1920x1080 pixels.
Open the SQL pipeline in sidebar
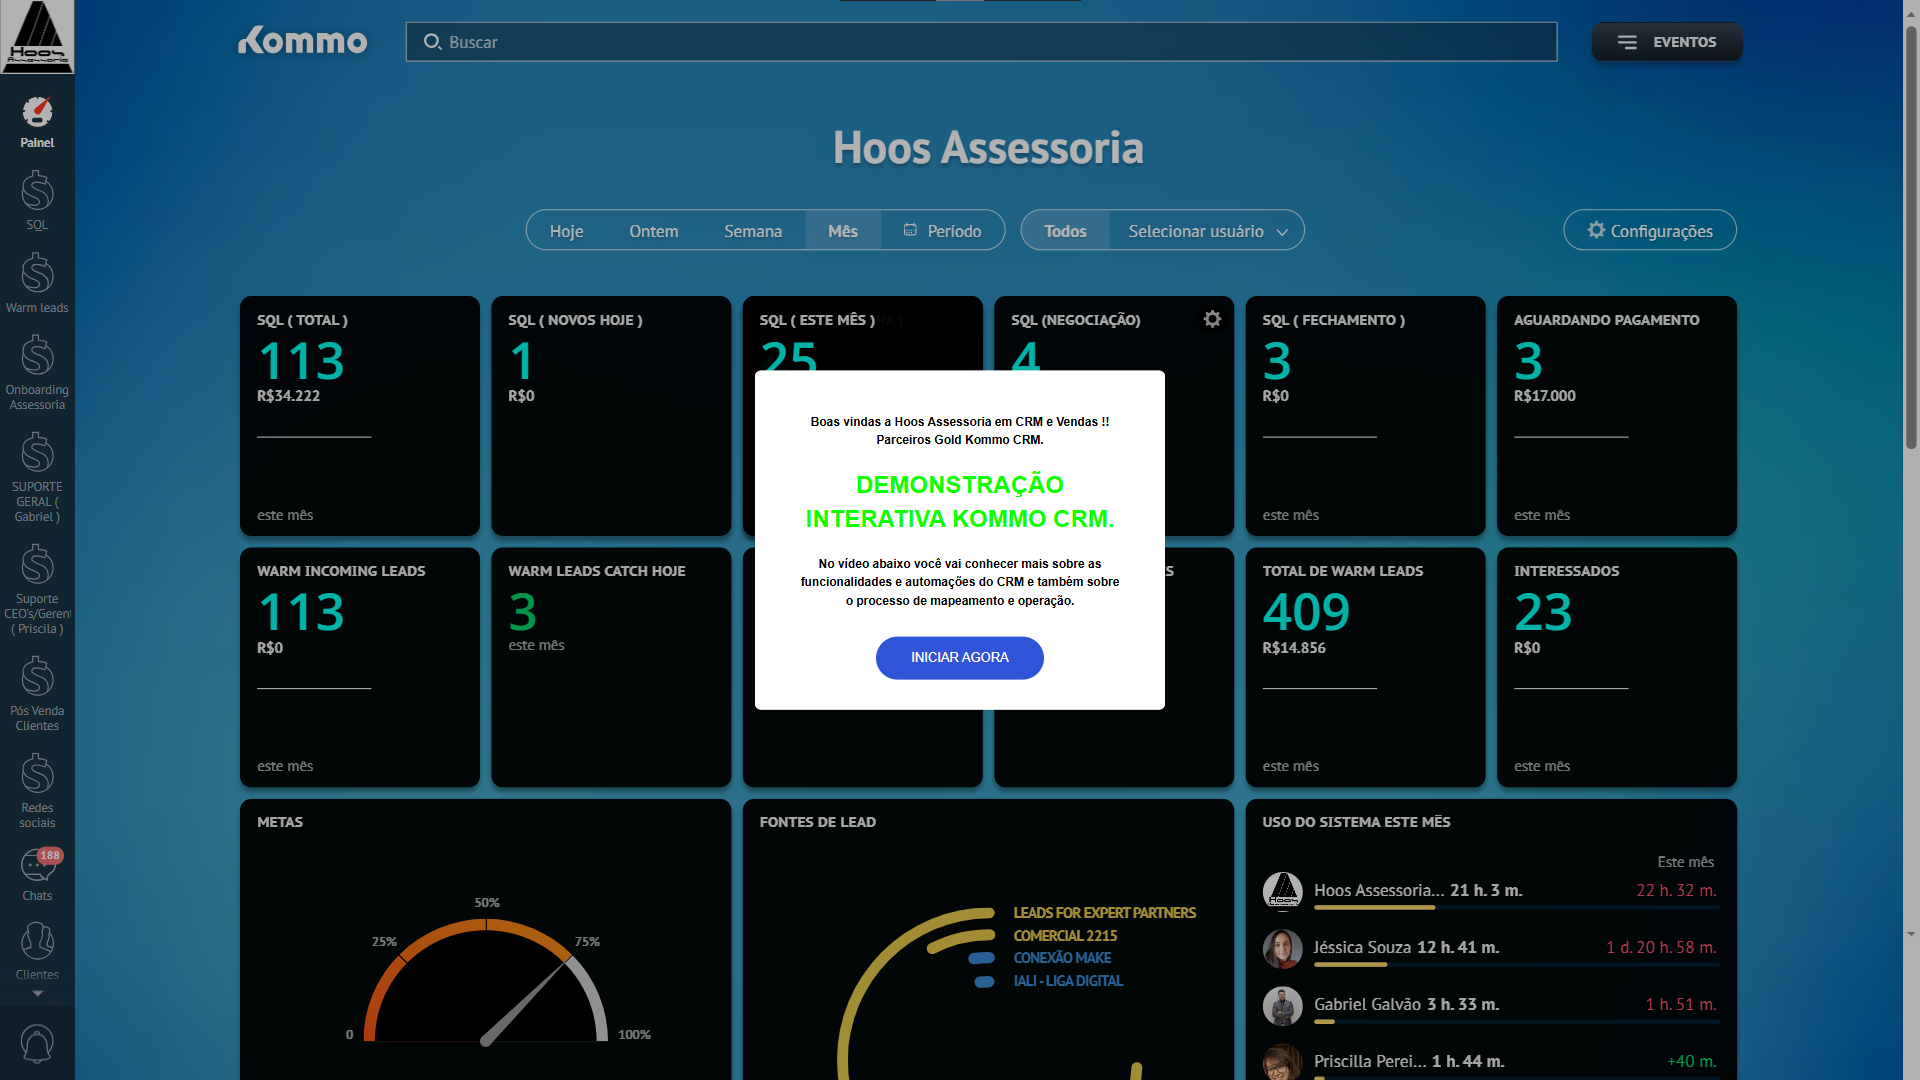(37, 200)
